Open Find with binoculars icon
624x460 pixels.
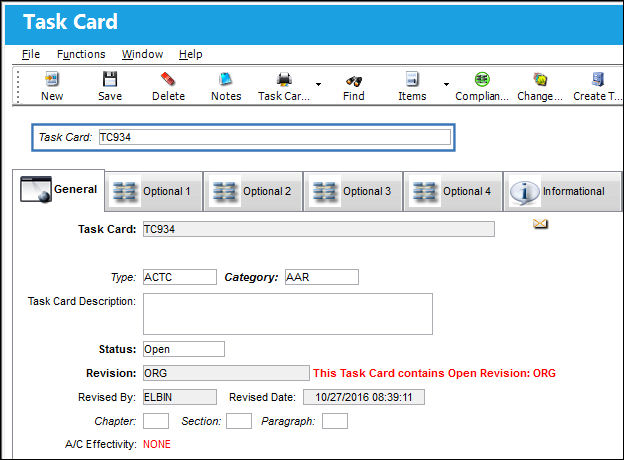coord(353,81)
